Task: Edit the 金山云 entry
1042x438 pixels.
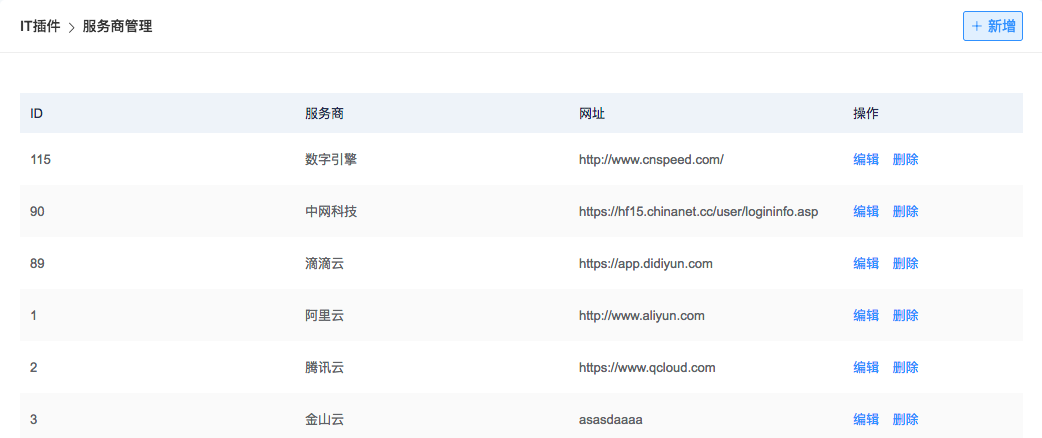Action: tap(866, 419)
